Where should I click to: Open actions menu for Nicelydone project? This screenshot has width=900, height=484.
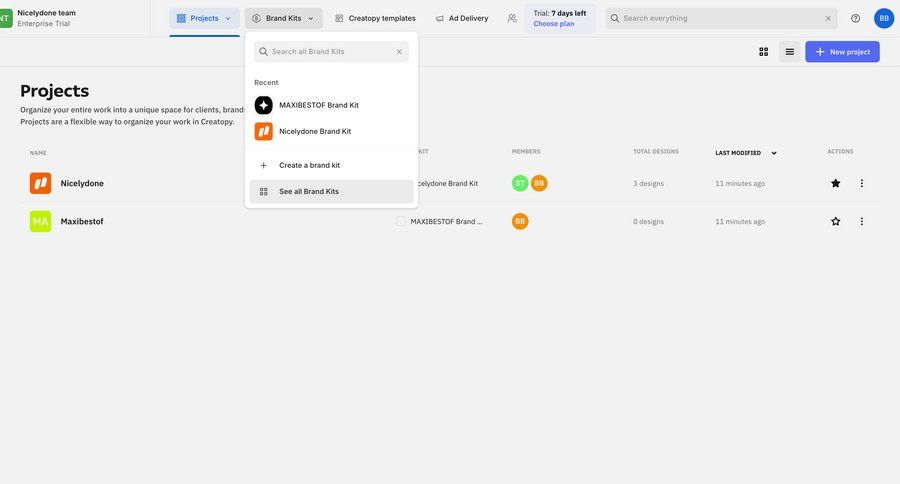click(862, 183)
